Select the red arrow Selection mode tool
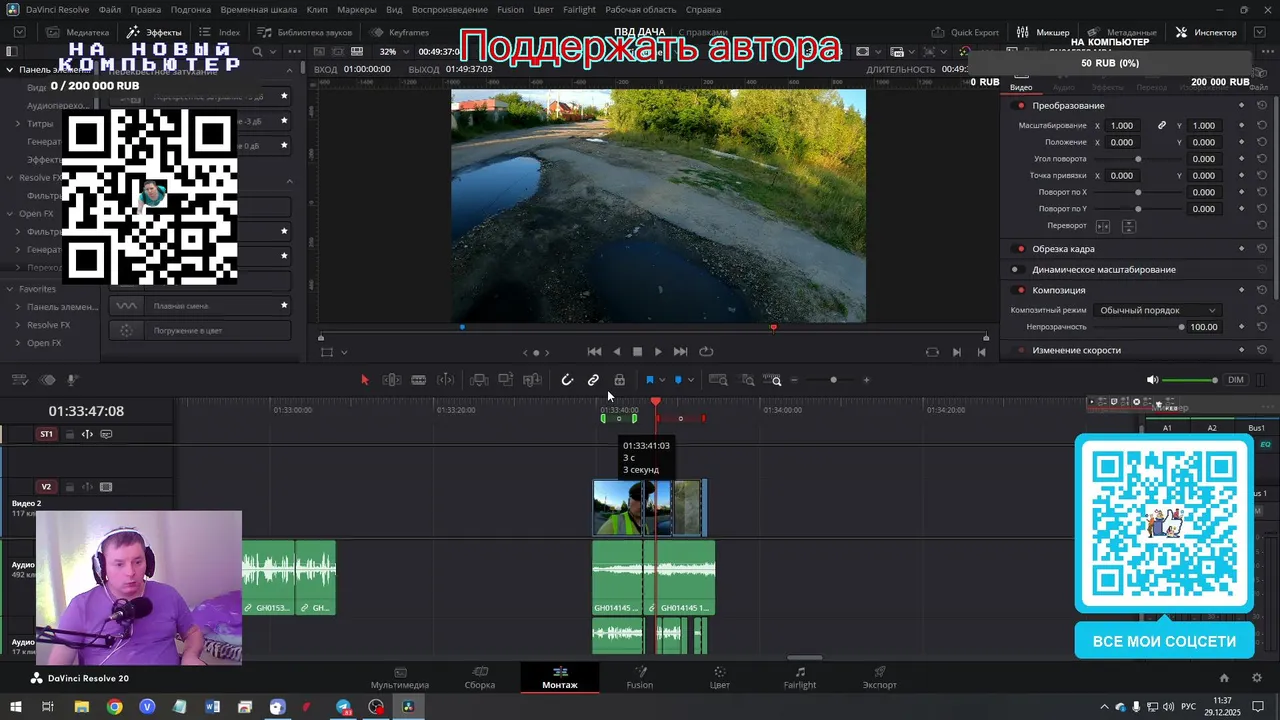1280x720 pixels. 364,380
